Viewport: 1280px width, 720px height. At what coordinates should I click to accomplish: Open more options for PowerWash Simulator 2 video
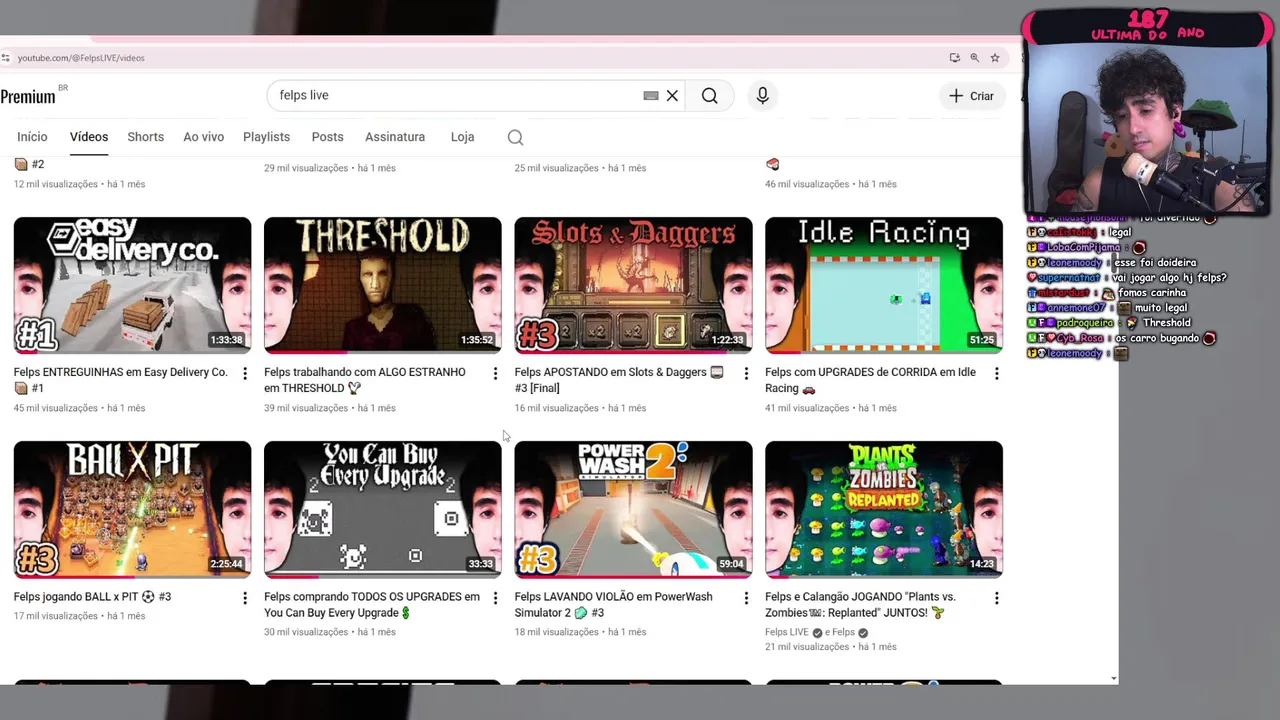746,598
